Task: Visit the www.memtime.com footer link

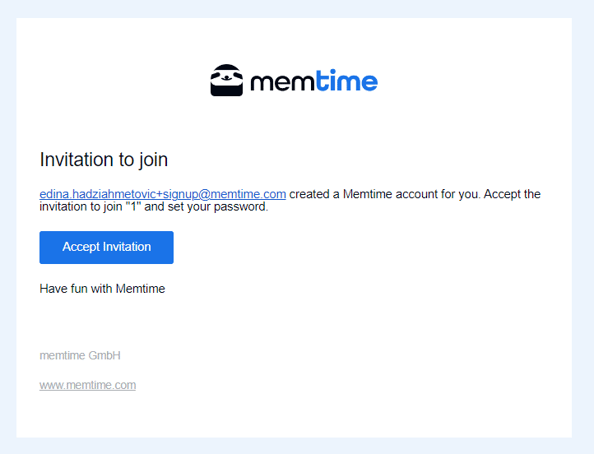Action: pos(88,385)
